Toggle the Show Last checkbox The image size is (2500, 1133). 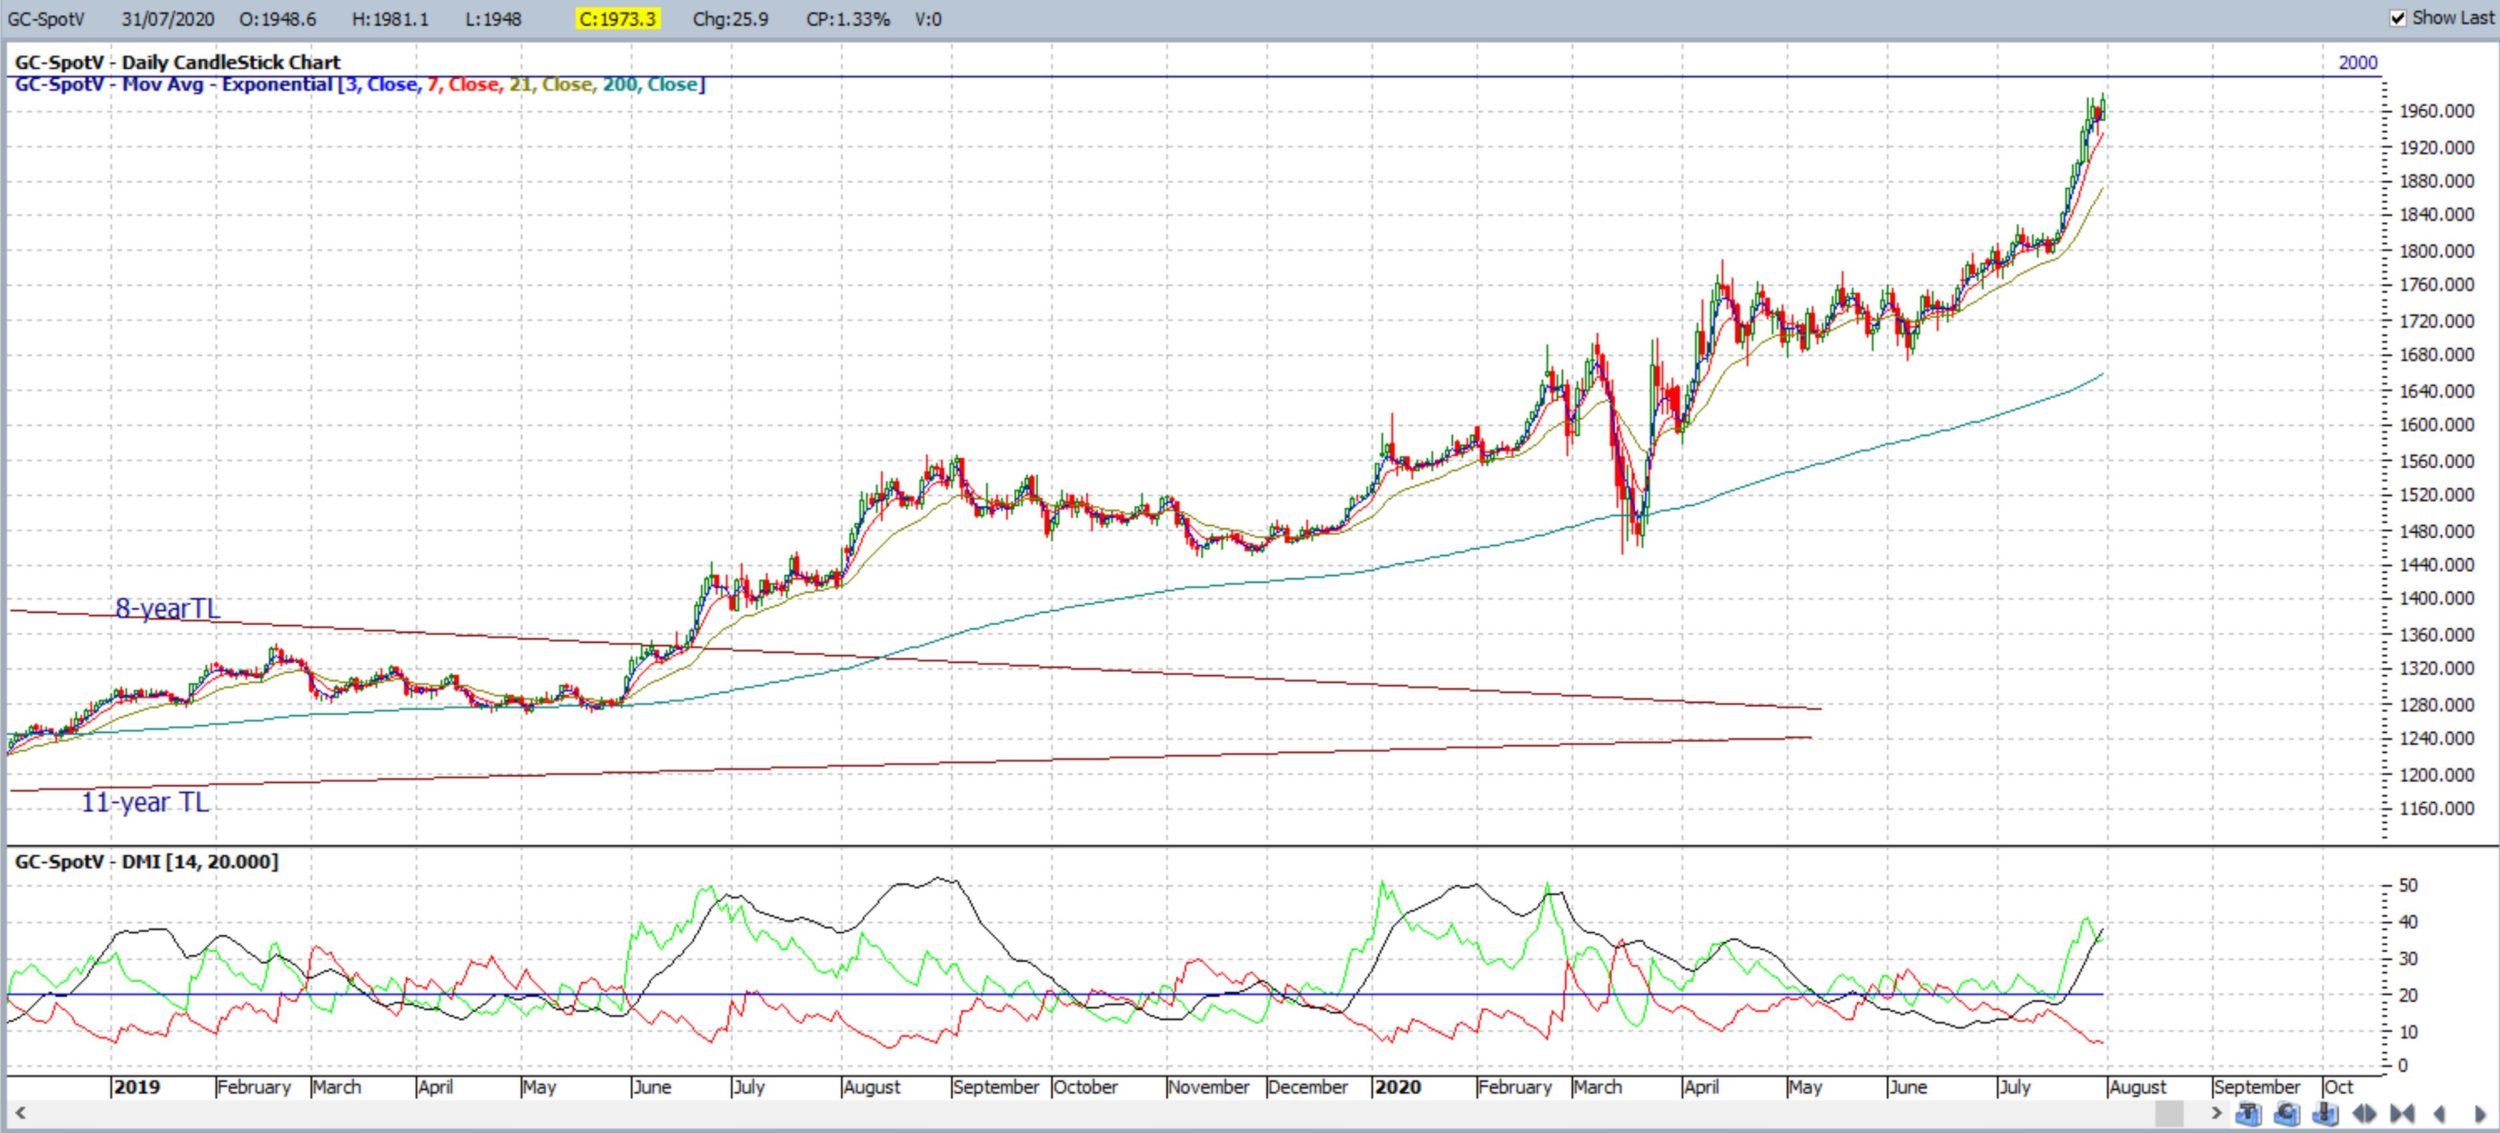pyautogui.click(x=2398, y=18)
